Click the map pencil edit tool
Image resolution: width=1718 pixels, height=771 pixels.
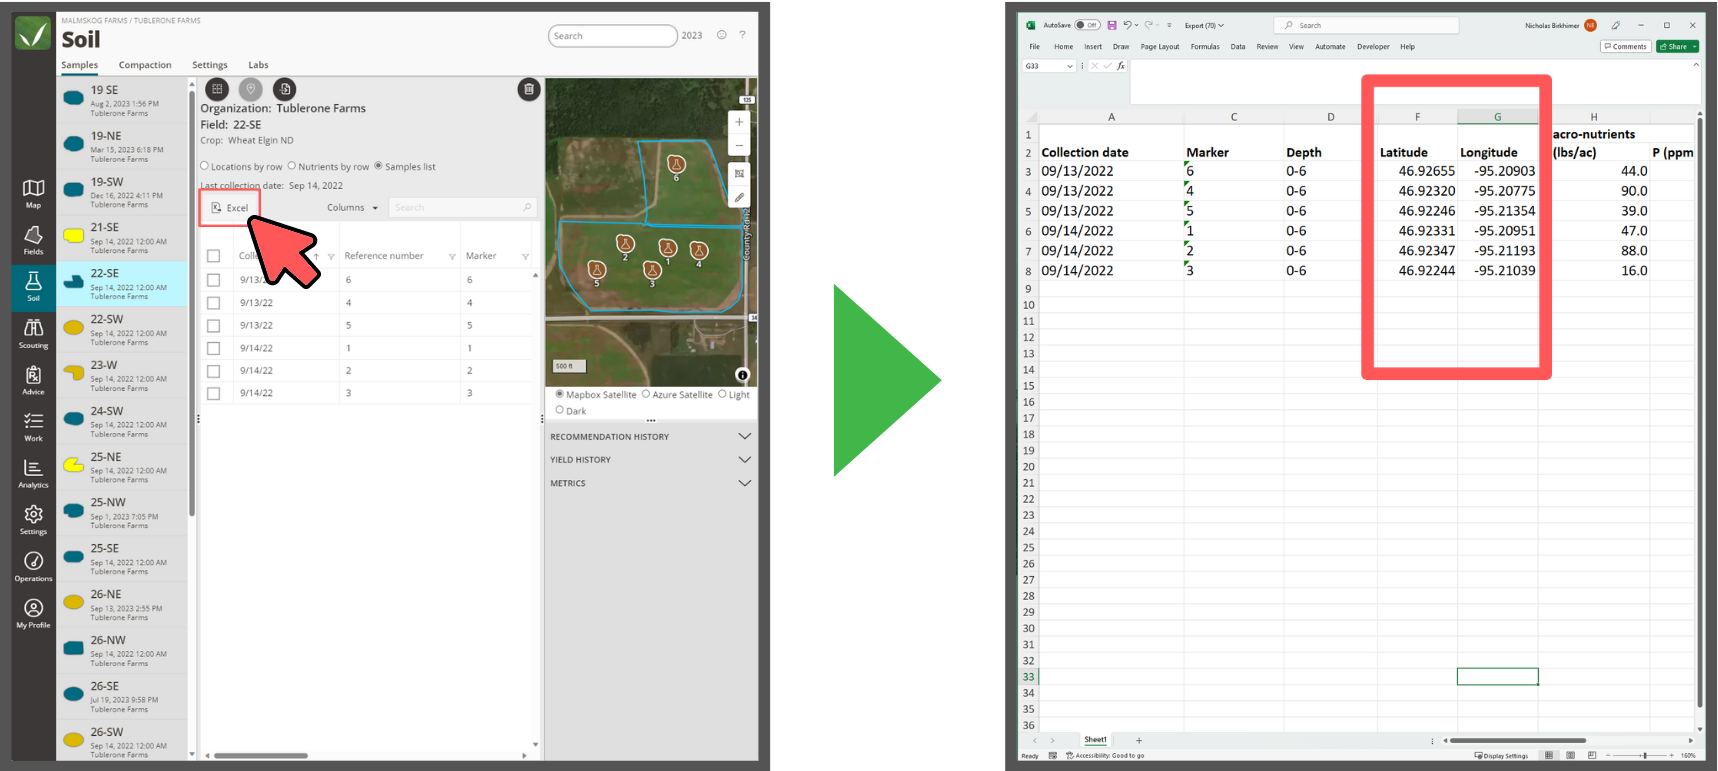coord(739,197)
